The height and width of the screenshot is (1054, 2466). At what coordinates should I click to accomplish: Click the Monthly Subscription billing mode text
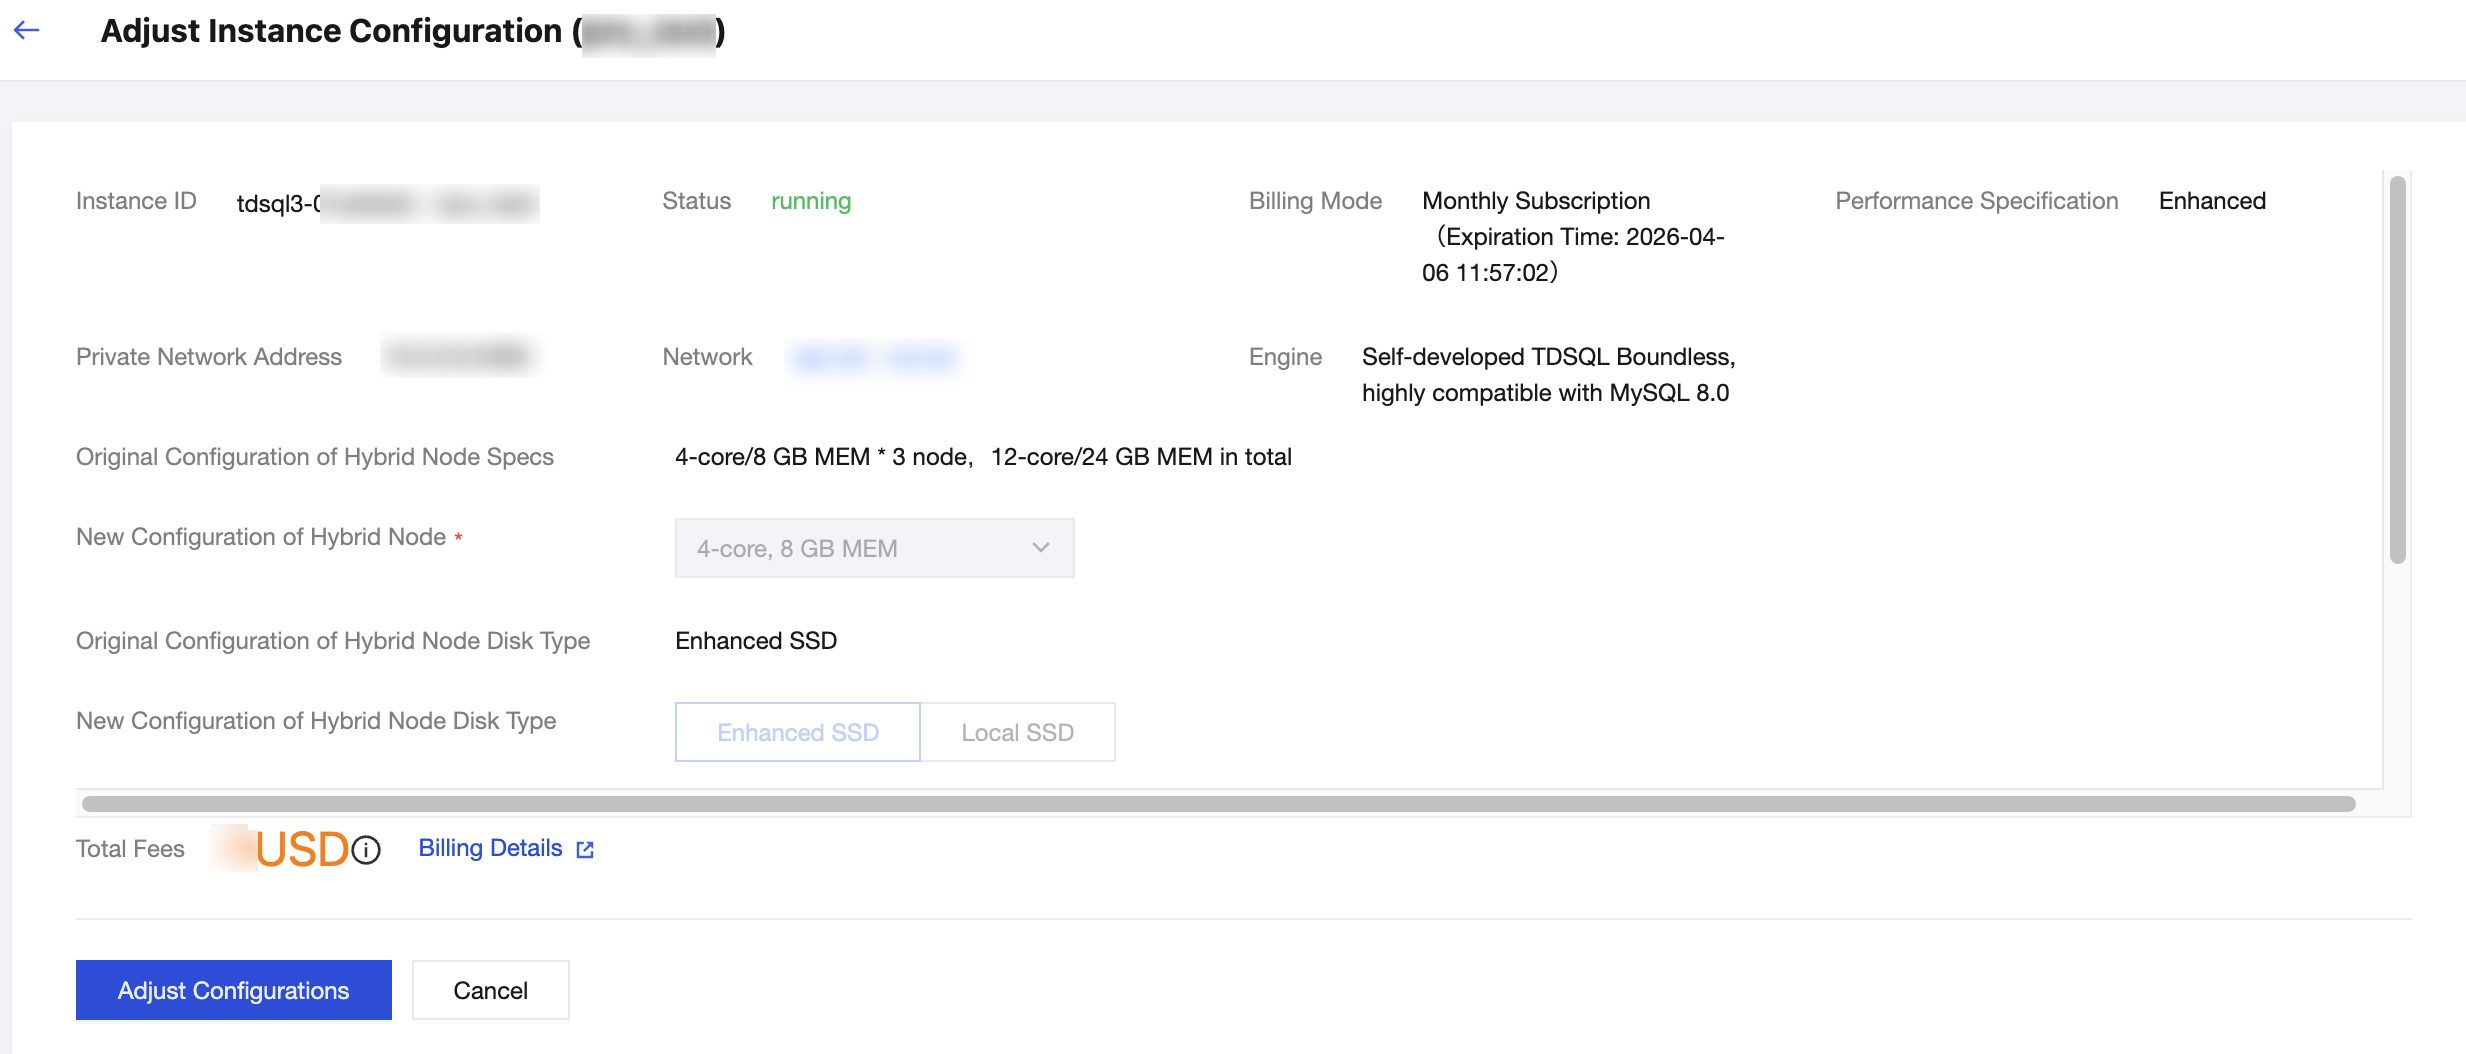1536,201
